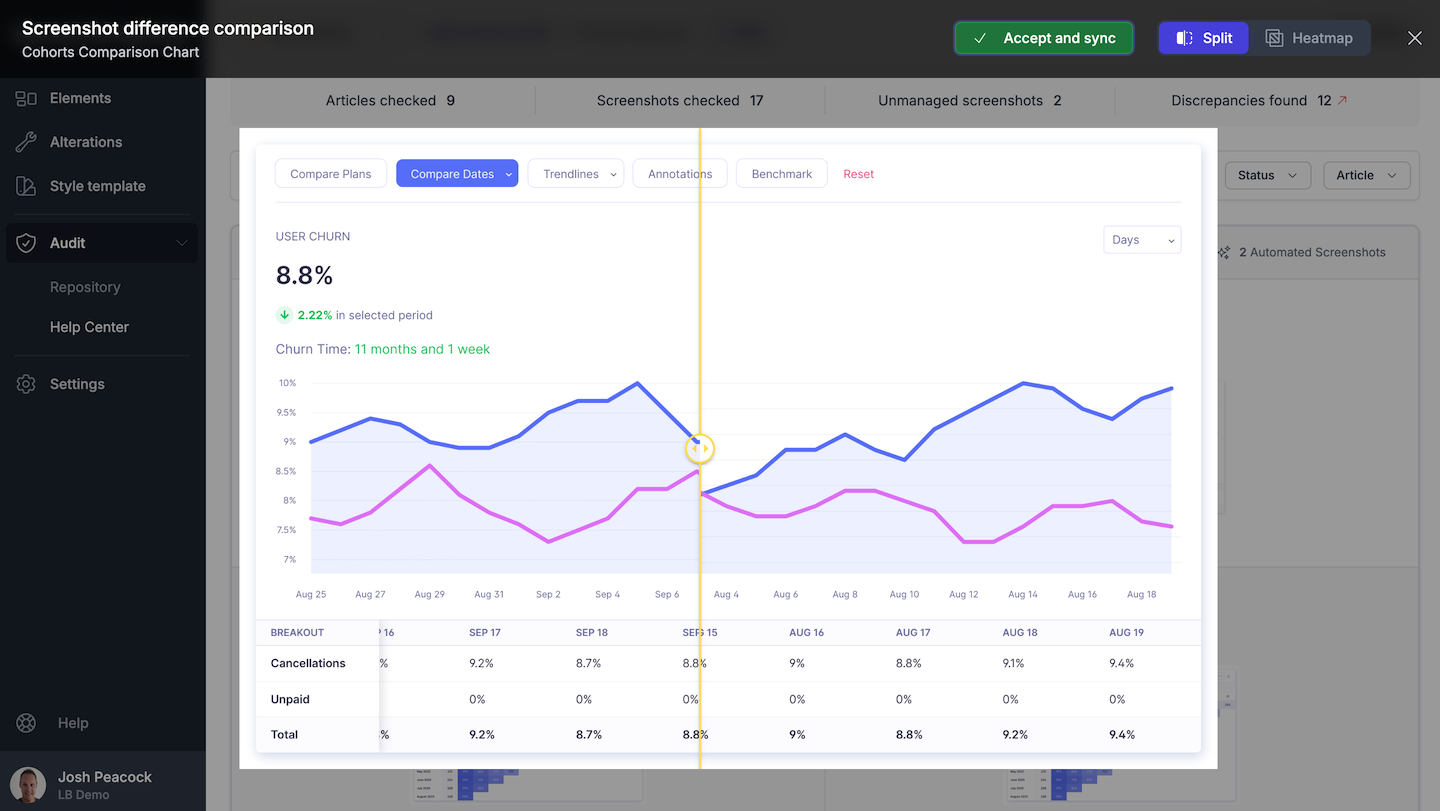Click the Audit shield icon
The height and width of the screenshot is (811, 1440).
pos(26,243)
